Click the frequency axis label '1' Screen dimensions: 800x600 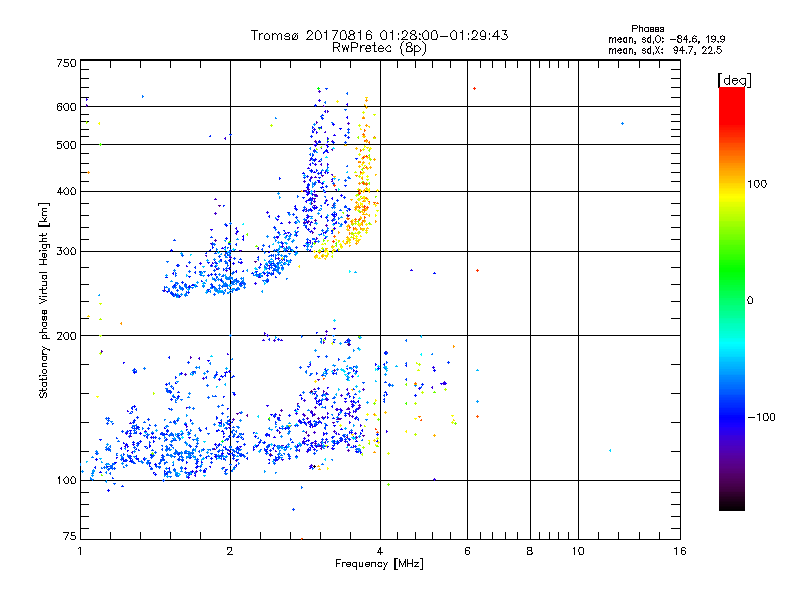(x=80, y=551)
